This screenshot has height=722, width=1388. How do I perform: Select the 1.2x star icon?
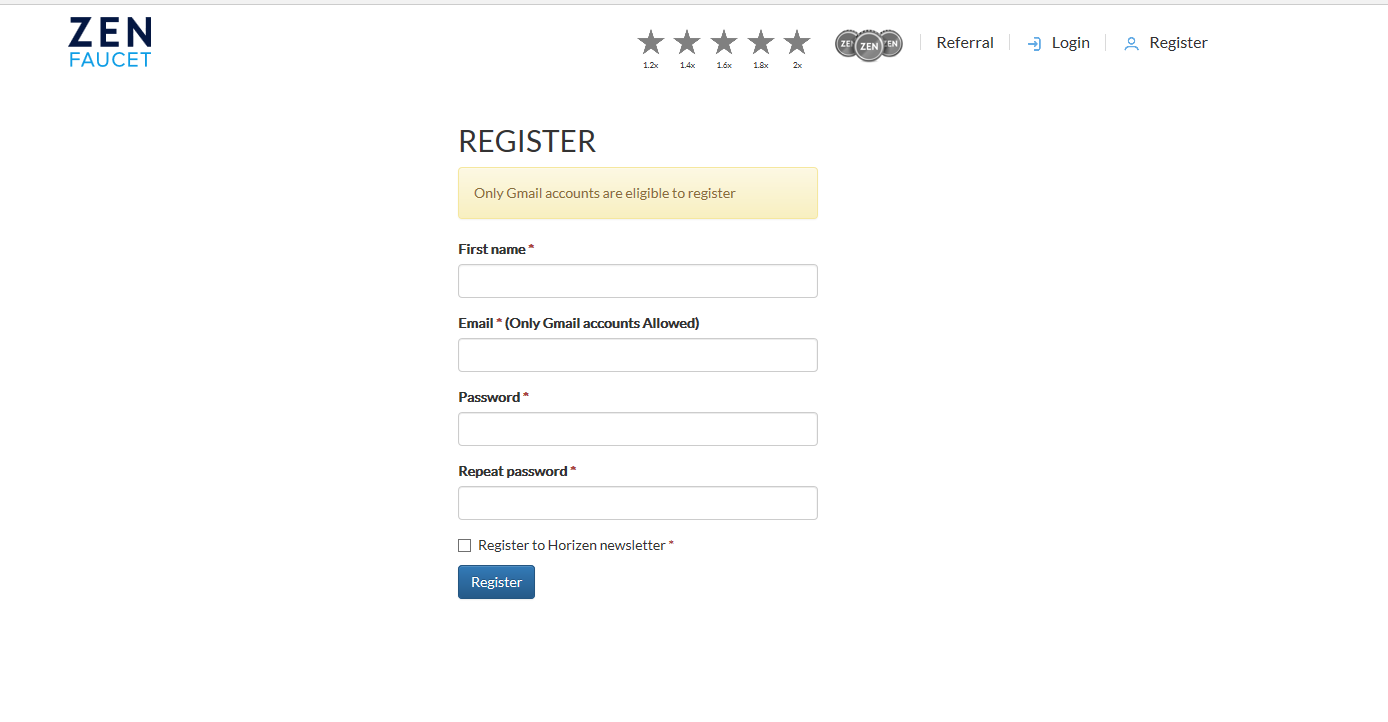[x=651, y=42]
